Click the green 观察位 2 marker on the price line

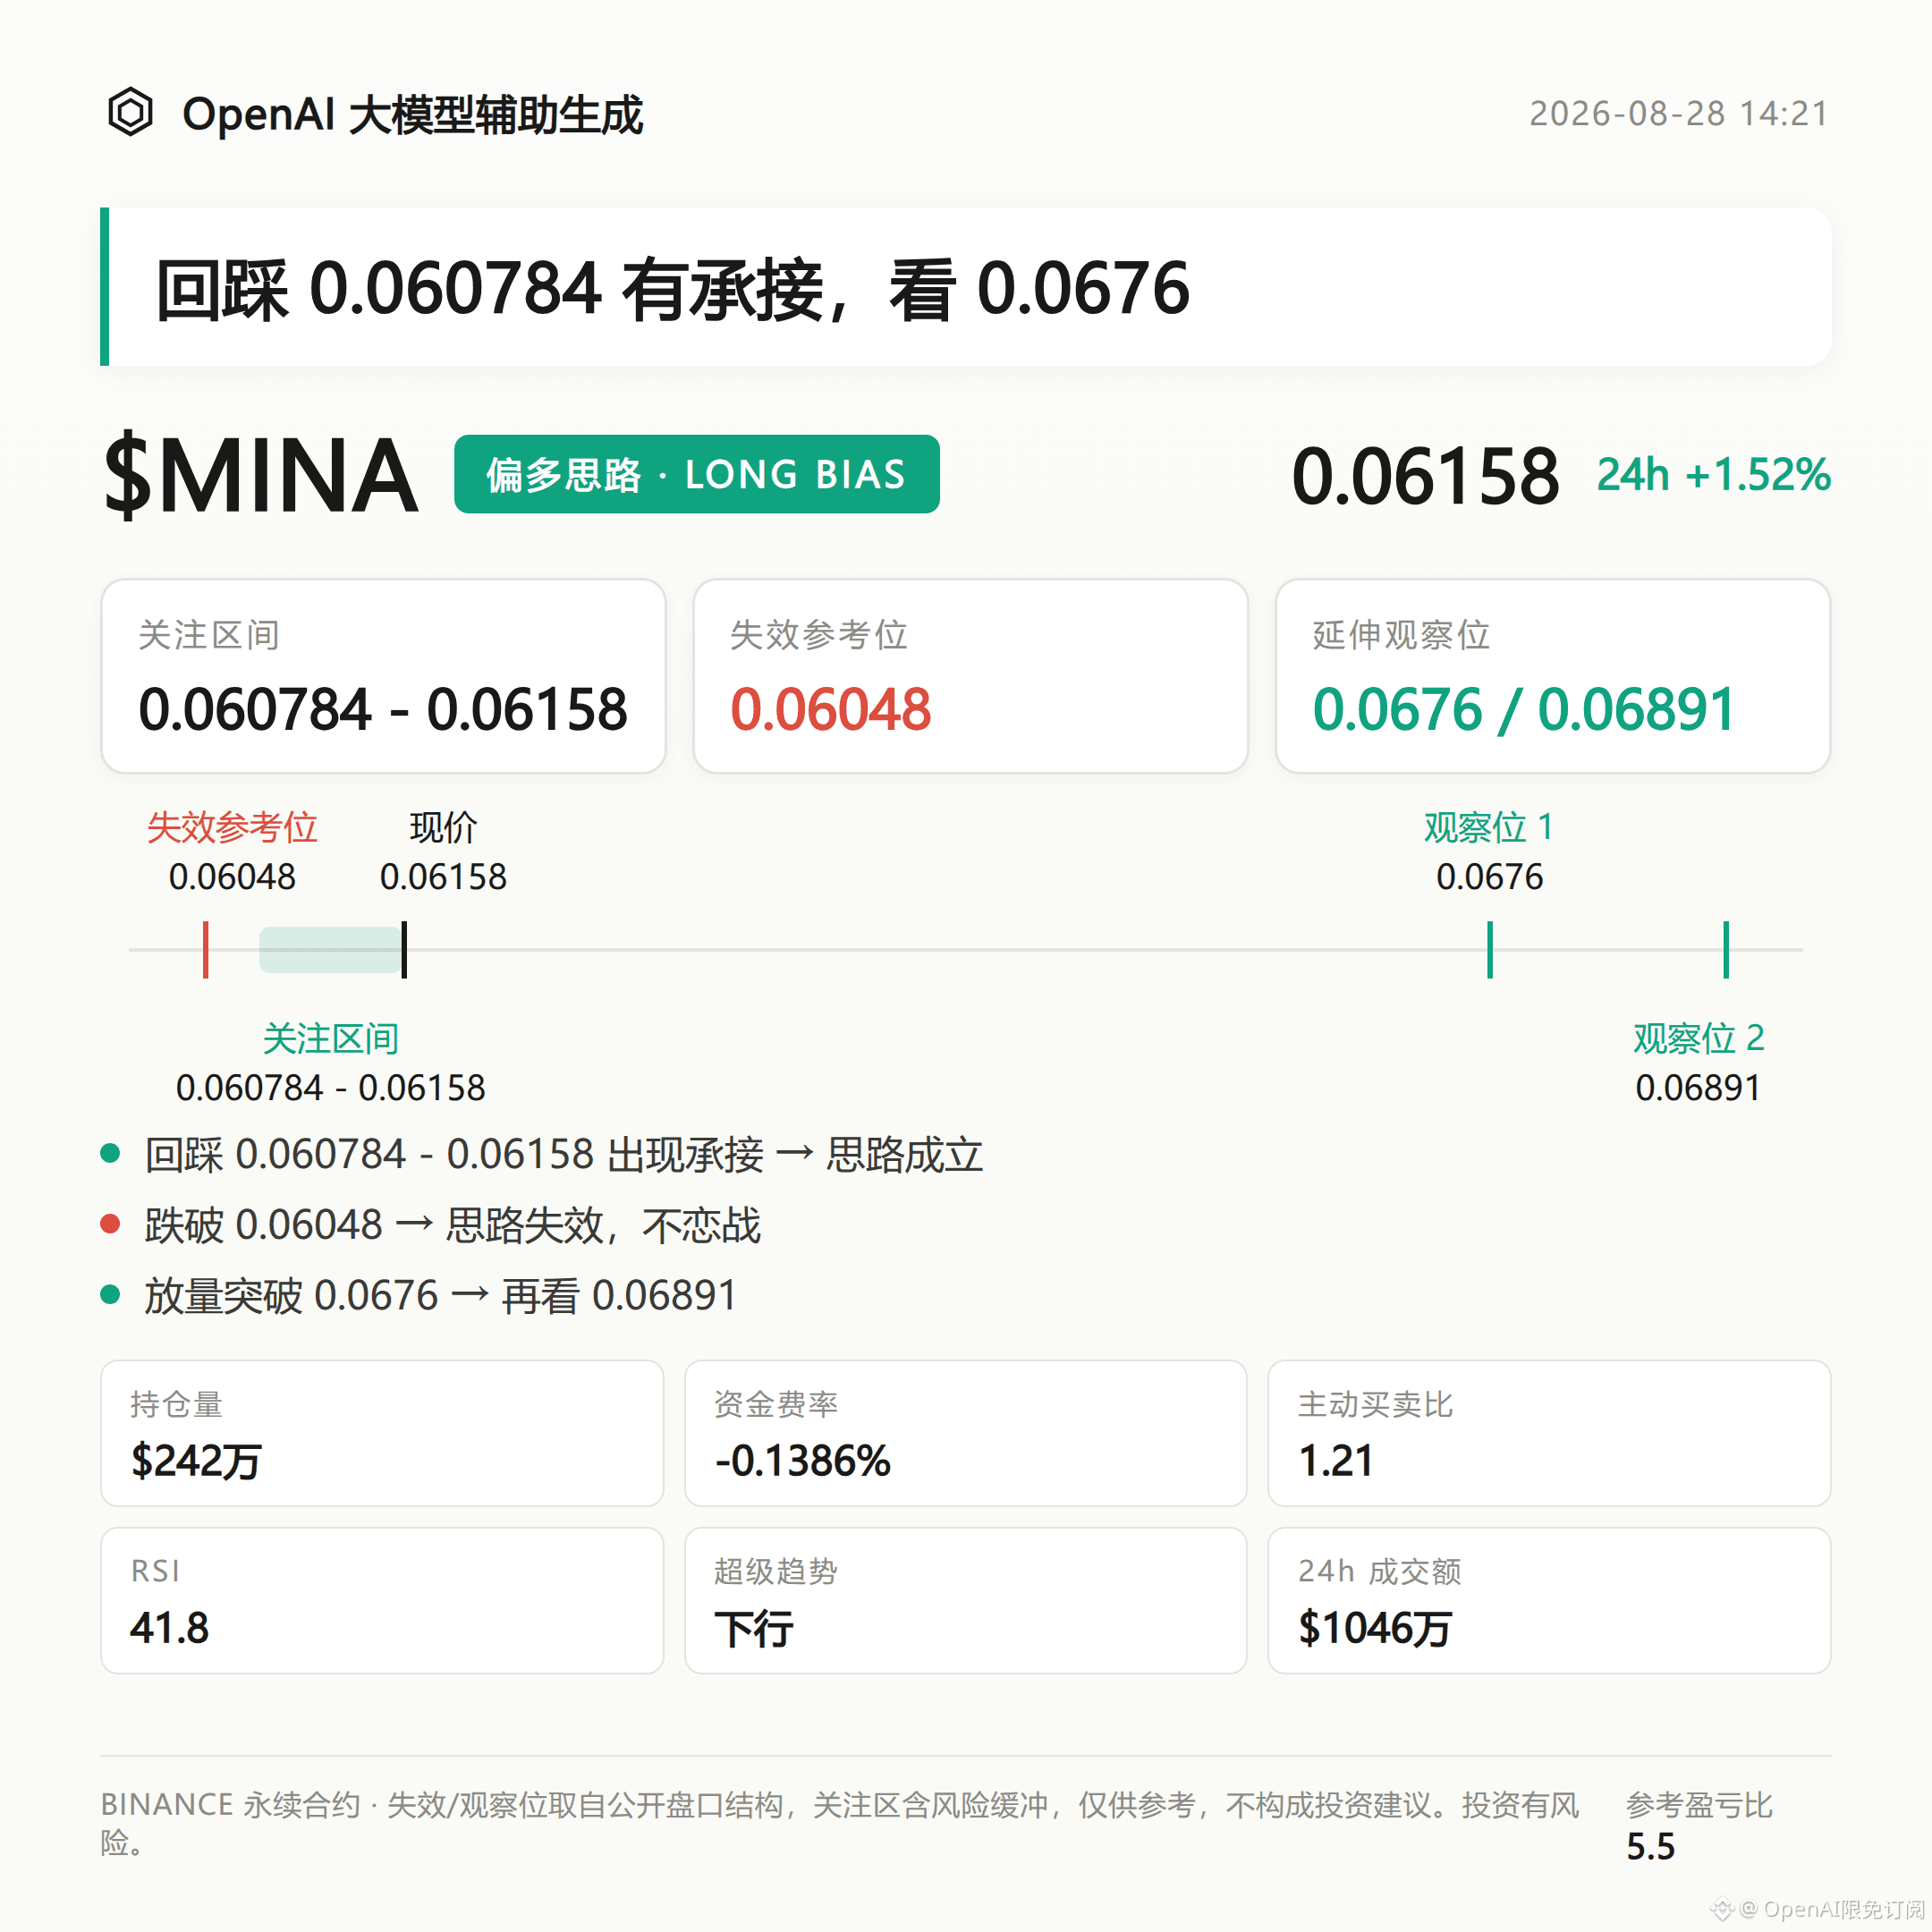1726,949
